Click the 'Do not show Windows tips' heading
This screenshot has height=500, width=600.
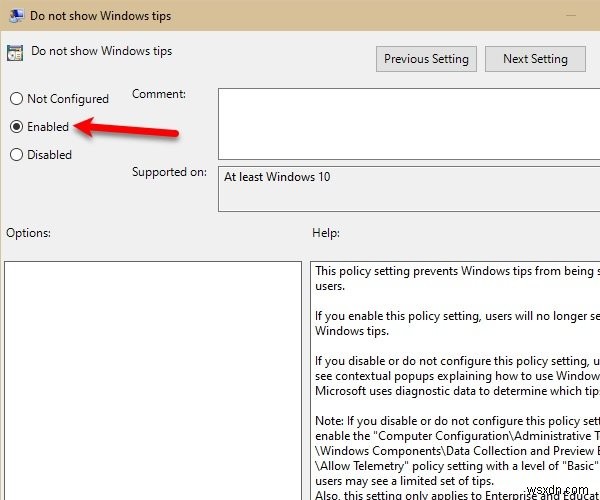coord(101,51)
